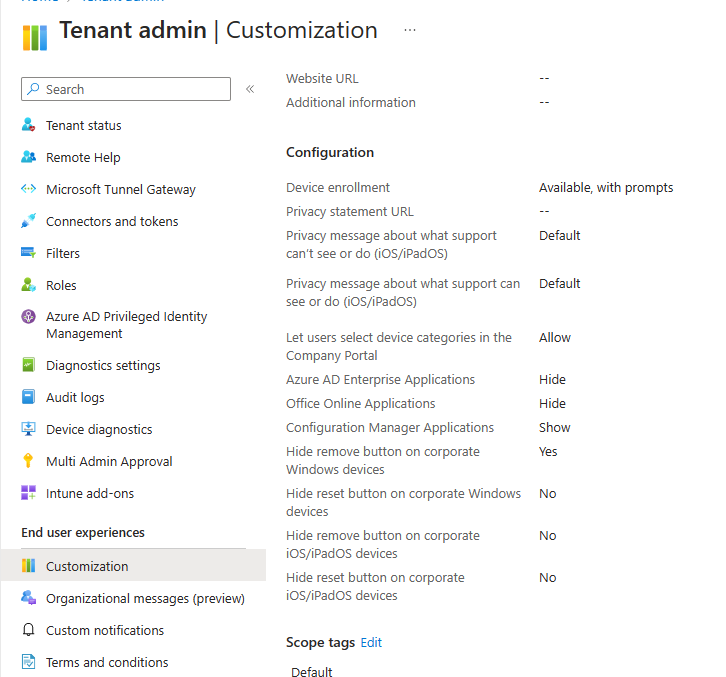Screen dimensions: 726x677
Task: Click the 'Allow' device categories value
Action: [x=555, y=338]
